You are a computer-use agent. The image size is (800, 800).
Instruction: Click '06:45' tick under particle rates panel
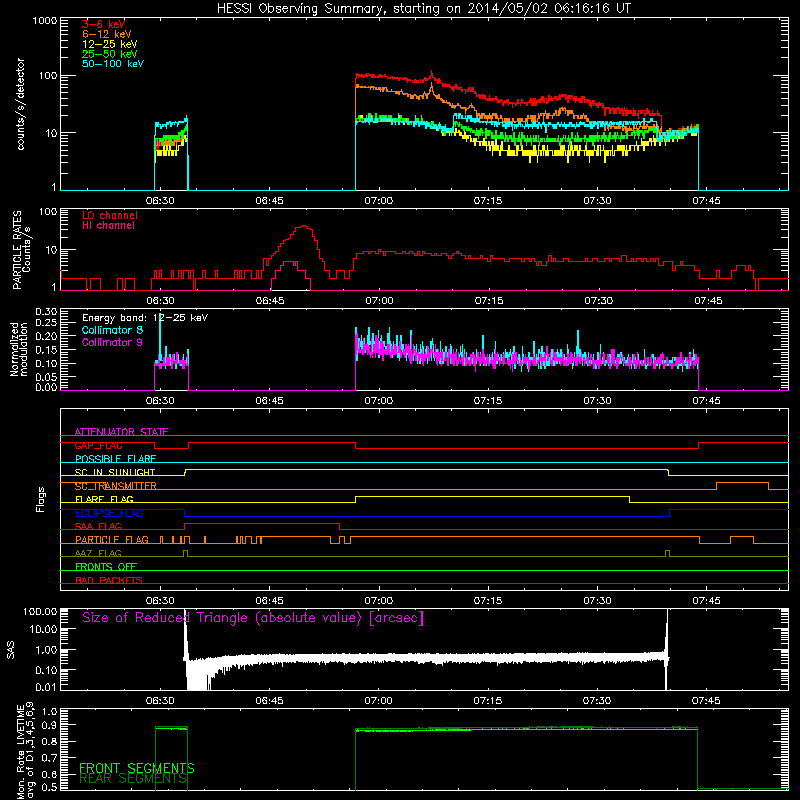point(270,301)
